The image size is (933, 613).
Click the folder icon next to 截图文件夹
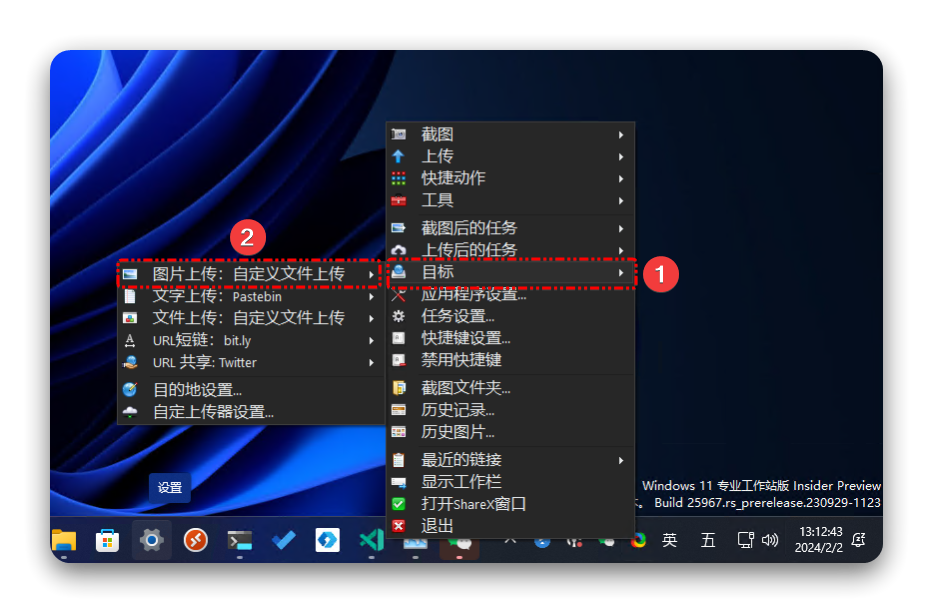(398, 388)
